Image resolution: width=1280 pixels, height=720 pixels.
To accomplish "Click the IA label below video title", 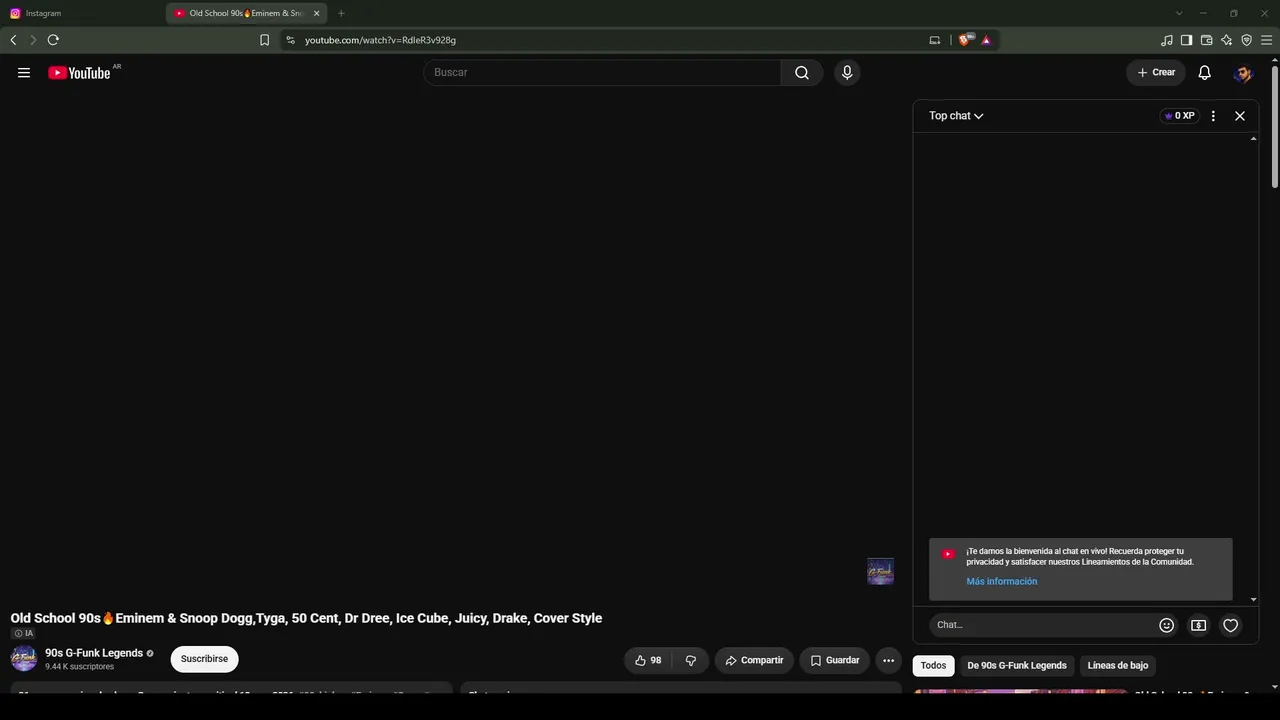I will 23,633.
